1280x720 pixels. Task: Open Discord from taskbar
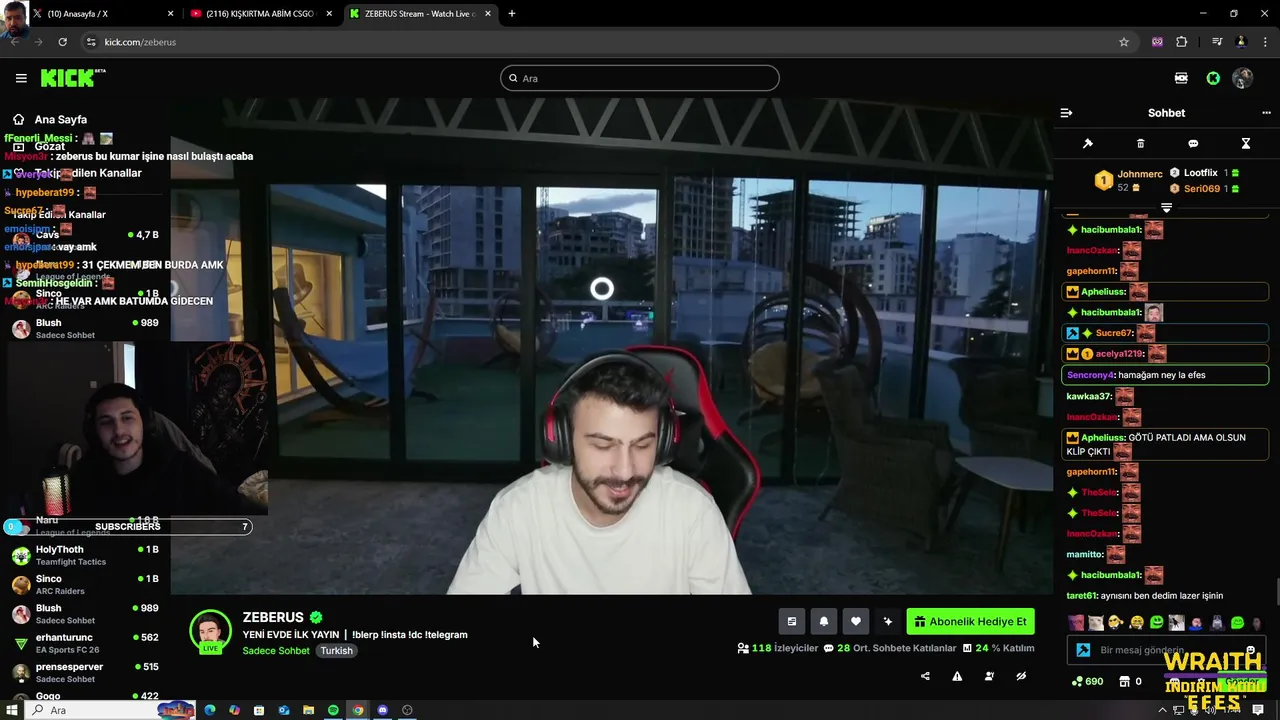[382, 710]
